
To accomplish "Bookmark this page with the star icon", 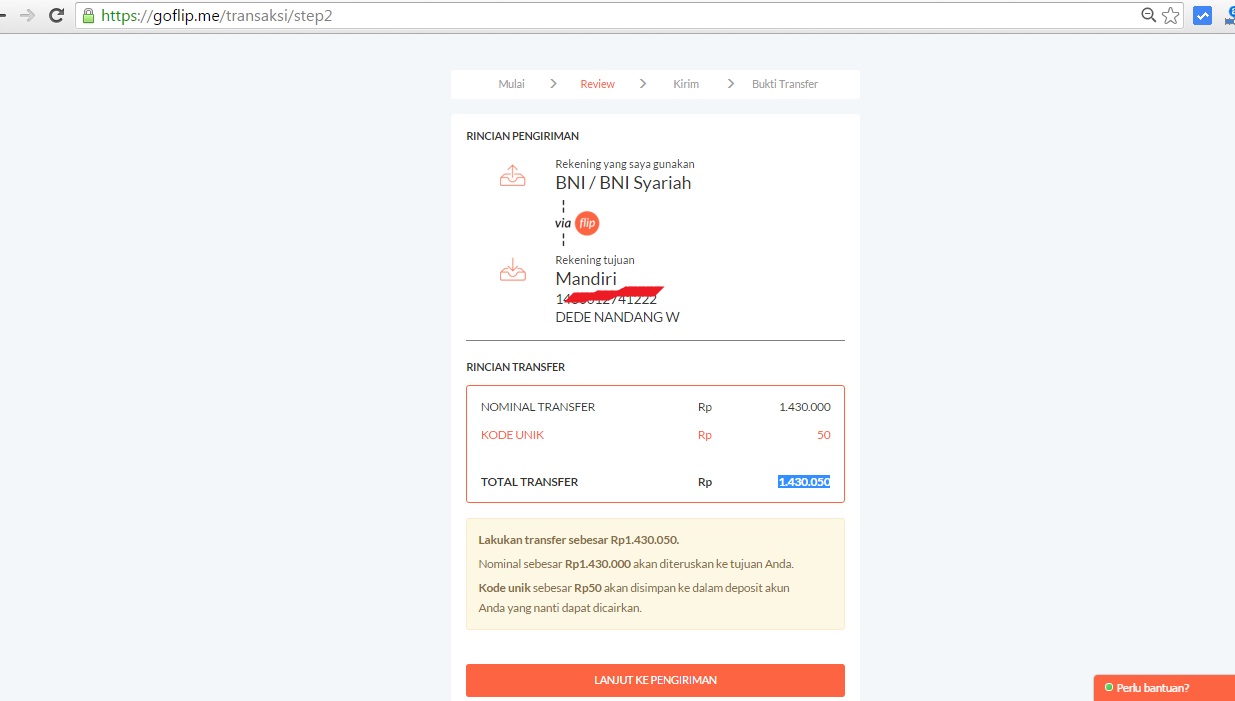I will point(1171,15).
